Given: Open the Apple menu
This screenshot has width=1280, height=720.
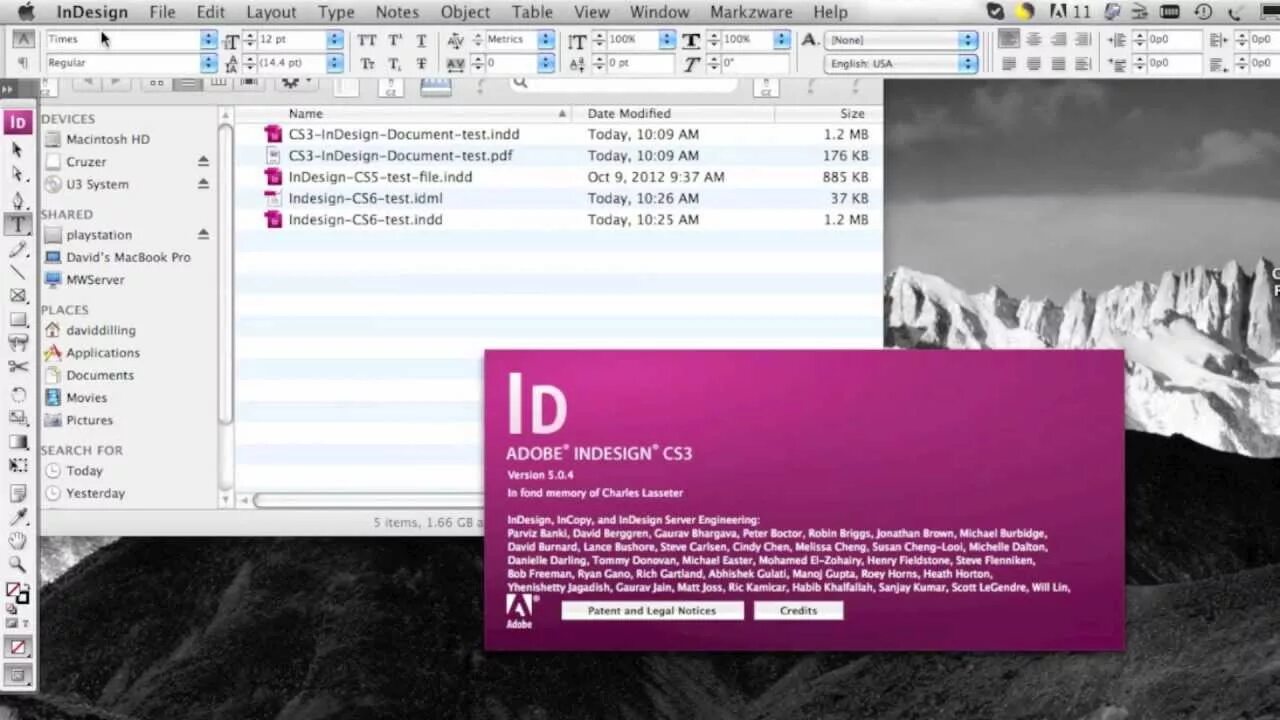Looking at the screenshot, I should 26,12.
